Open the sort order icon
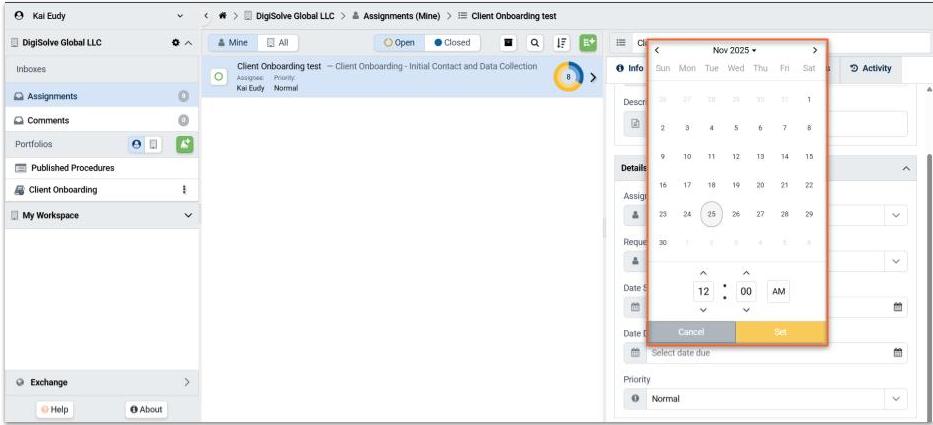Image resolution: width=933 pixels, height=425 pixels. (561, 43)
